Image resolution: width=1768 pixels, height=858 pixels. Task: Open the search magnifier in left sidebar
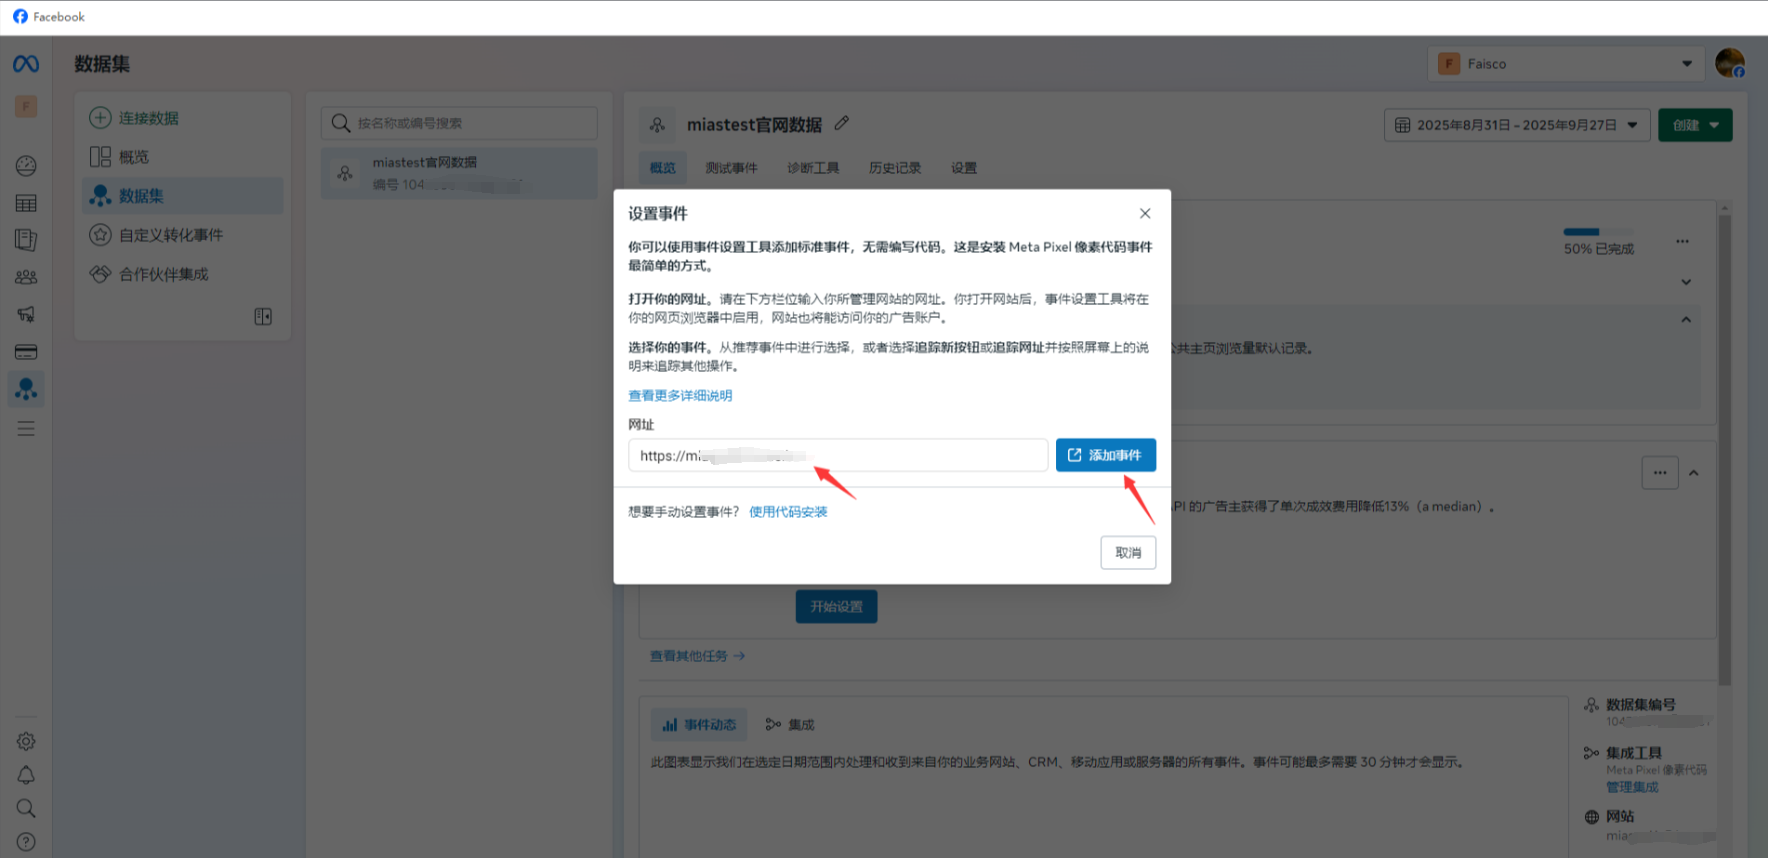click(x=26, y=808)
